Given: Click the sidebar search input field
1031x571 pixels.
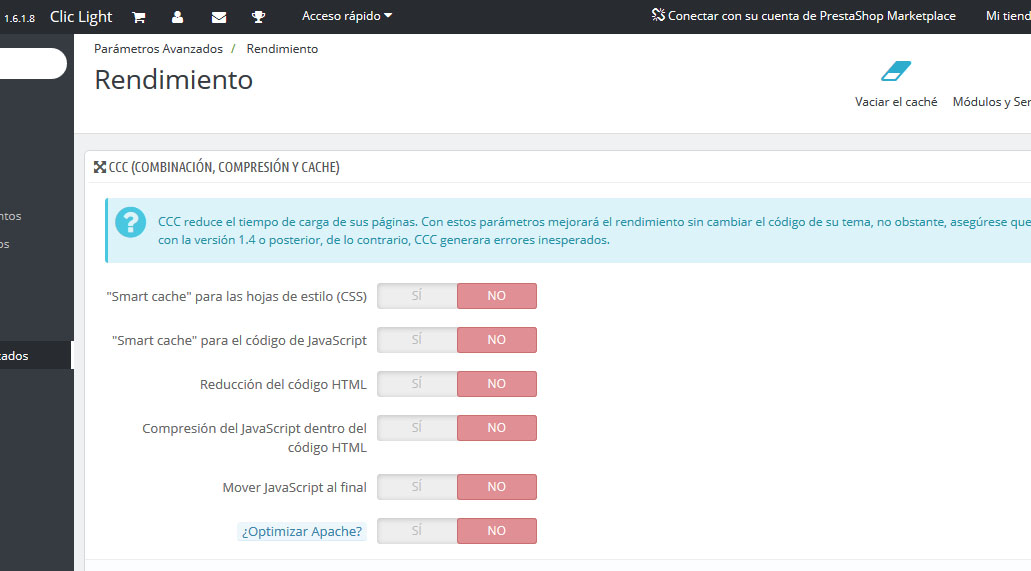Looking at the screenshot, I should click(33, 64).
